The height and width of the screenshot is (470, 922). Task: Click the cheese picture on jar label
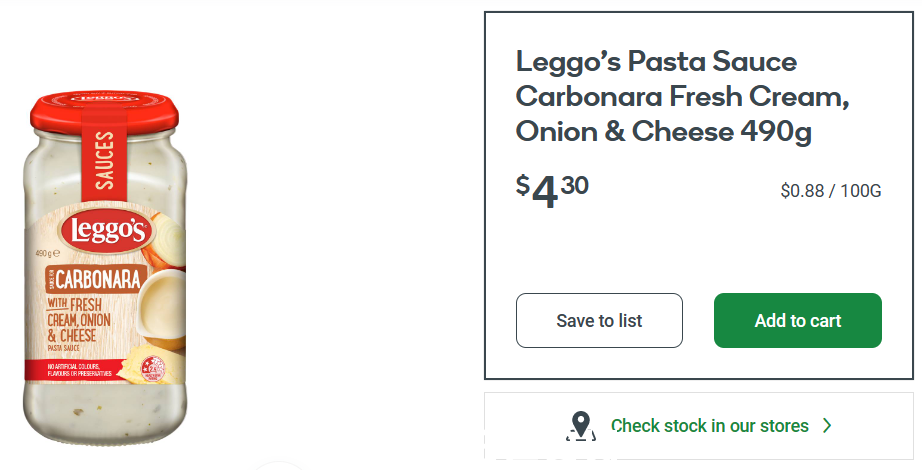pyautogui.click(x=153, y=364)
